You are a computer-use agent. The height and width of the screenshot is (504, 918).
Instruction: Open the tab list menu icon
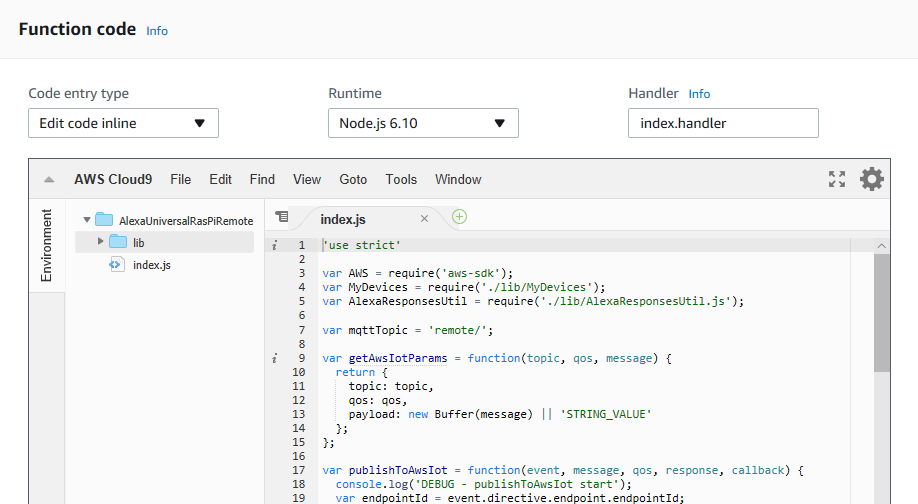(282, 217)
